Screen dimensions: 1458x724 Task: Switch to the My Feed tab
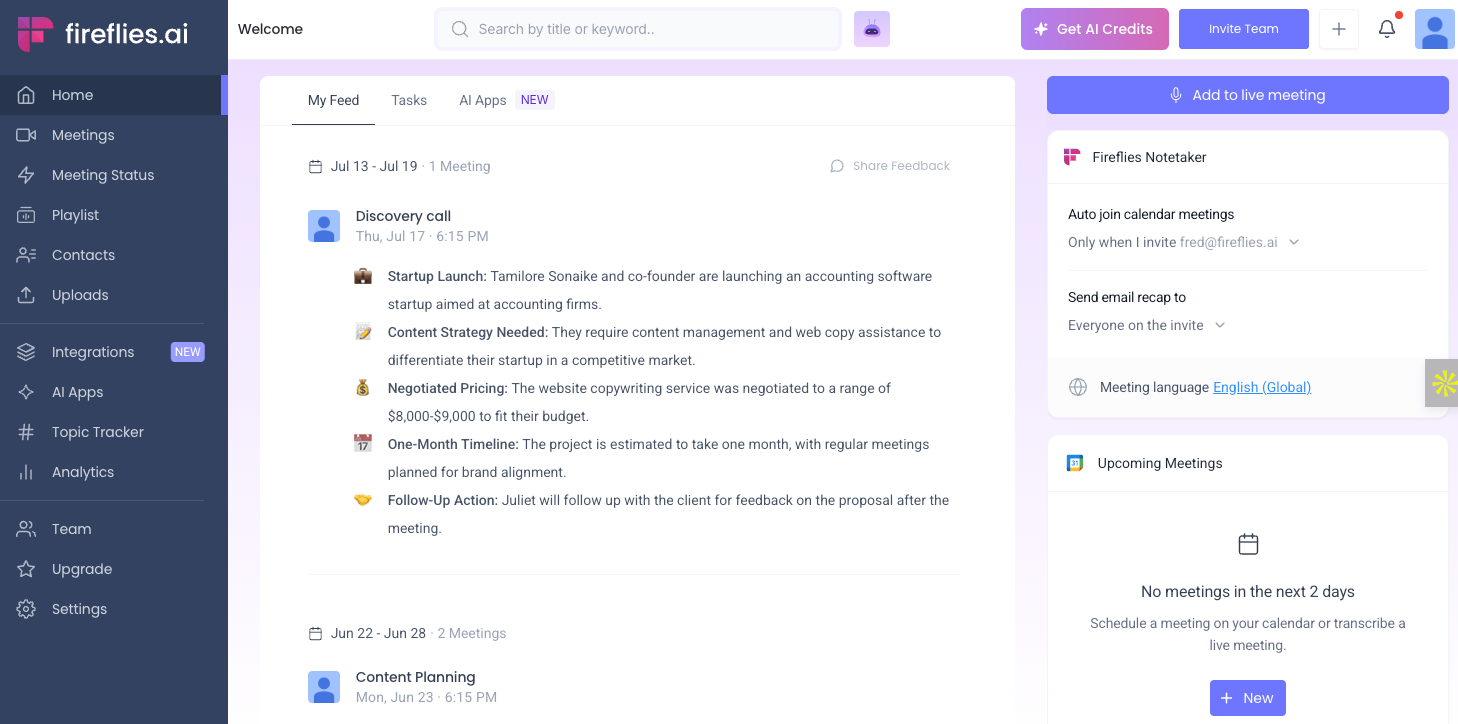pyautogui.click(x=333, y=100)
